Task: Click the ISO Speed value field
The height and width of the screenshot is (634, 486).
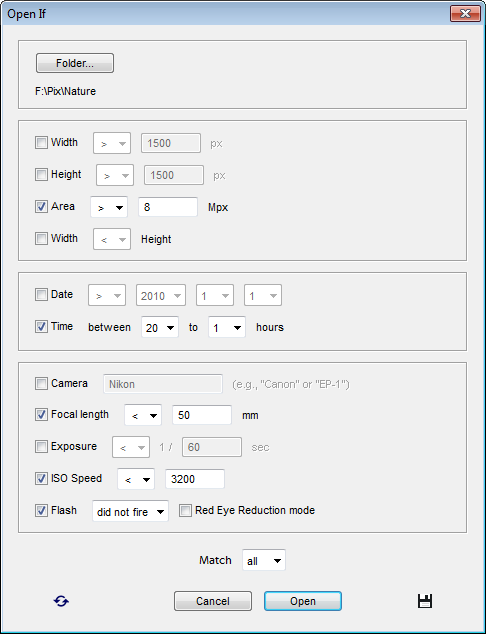Action: pos(195,479)
